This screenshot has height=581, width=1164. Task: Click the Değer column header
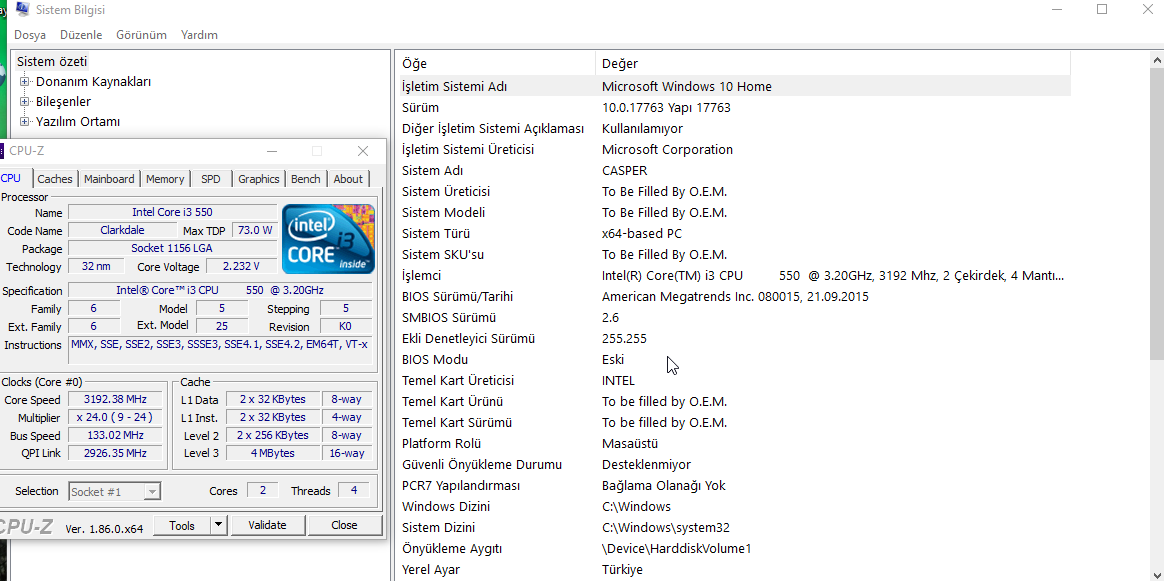pos(833,64)
